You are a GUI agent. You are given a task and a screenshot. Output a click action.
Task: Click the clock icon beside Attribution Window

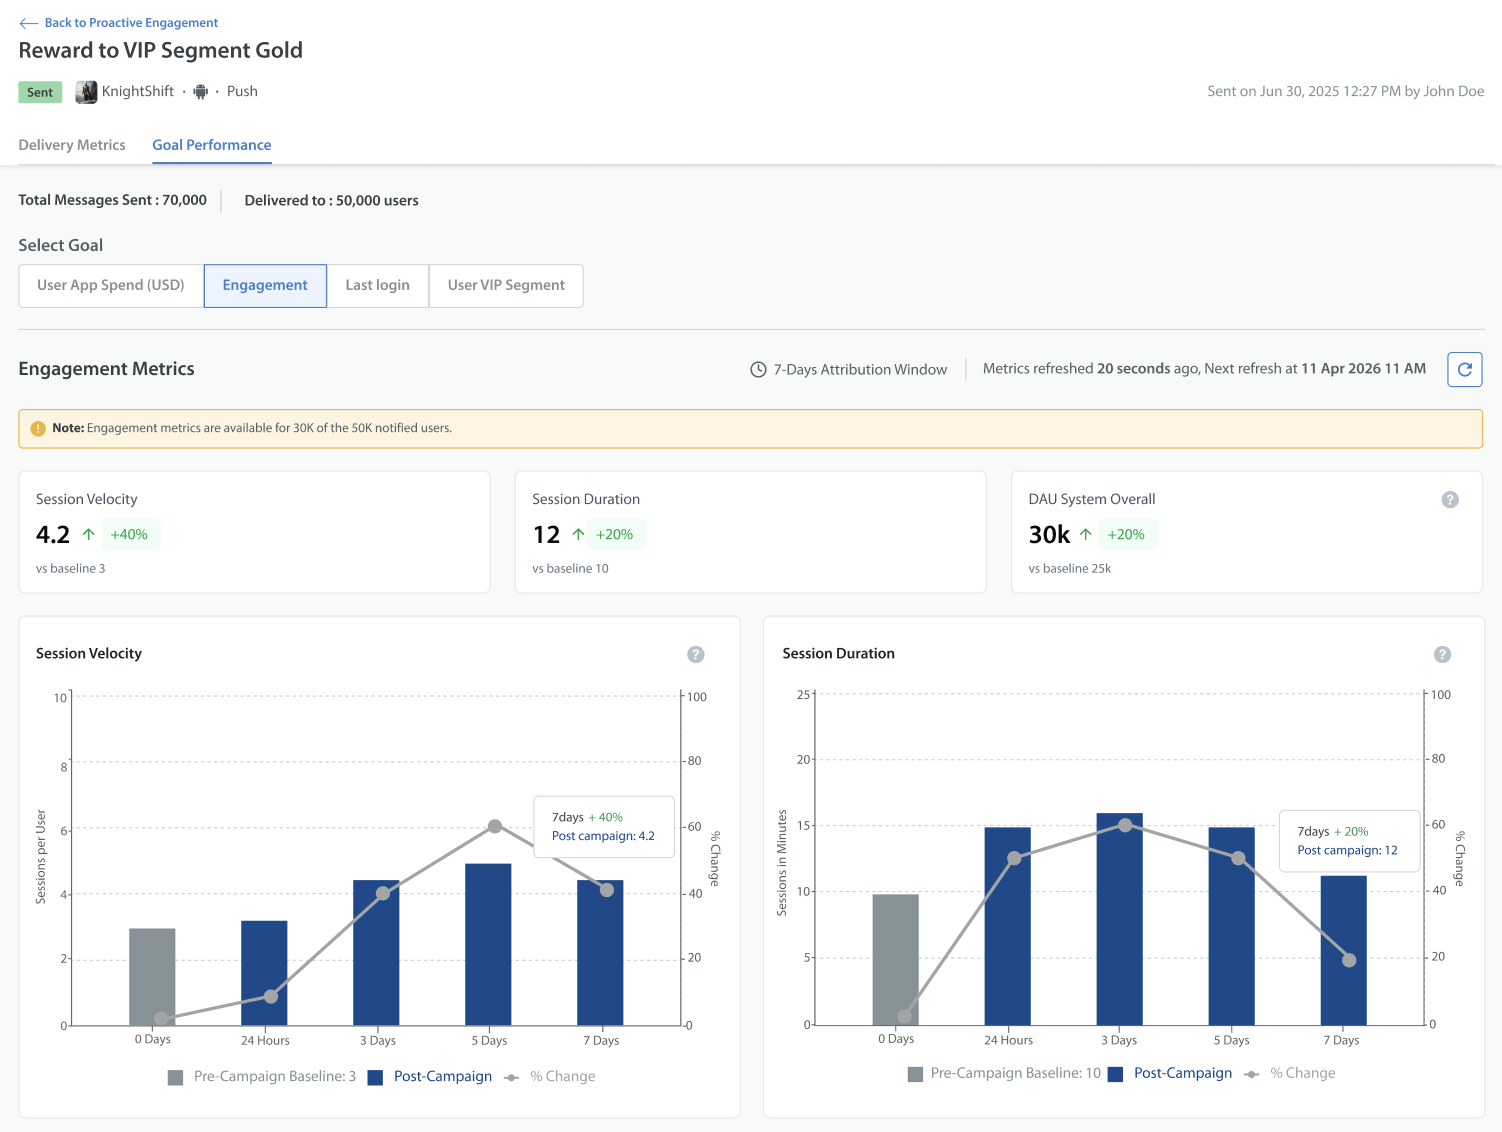pyautogui.click(x=758, y=370)
